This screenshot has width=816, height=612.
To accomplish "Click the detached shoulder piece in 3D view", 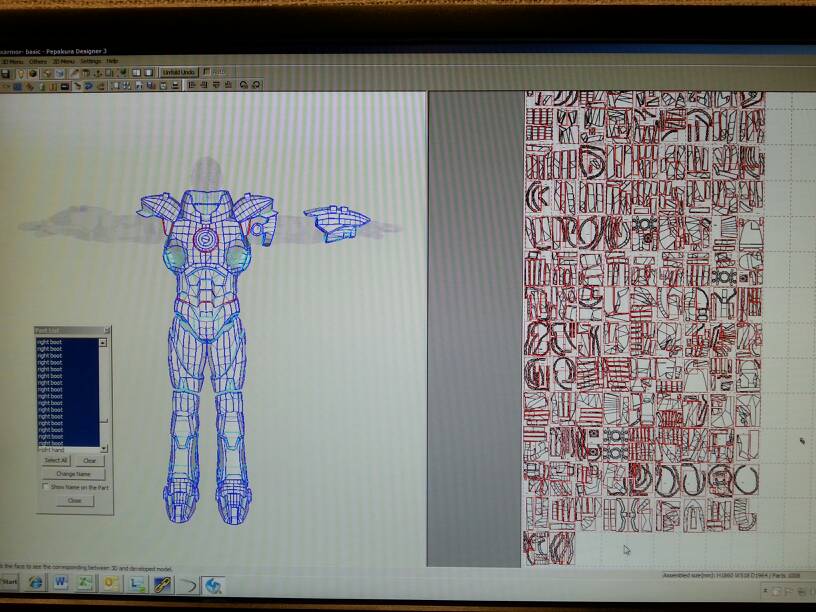I will (337, 223).
